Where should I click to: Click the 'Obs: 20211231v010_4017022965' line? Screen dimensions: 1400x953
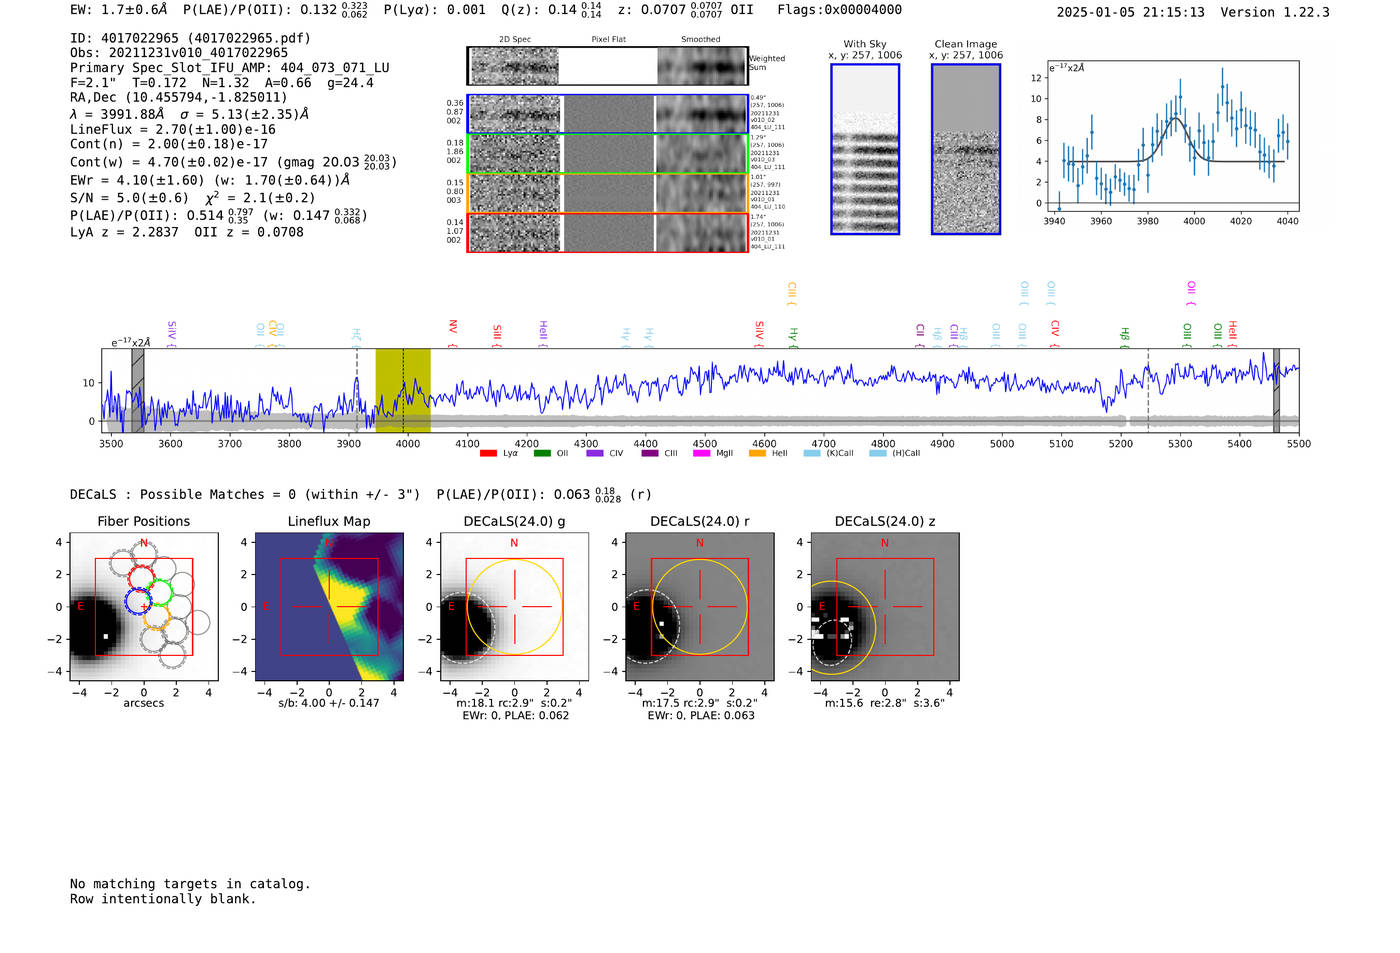click(179, 53)
